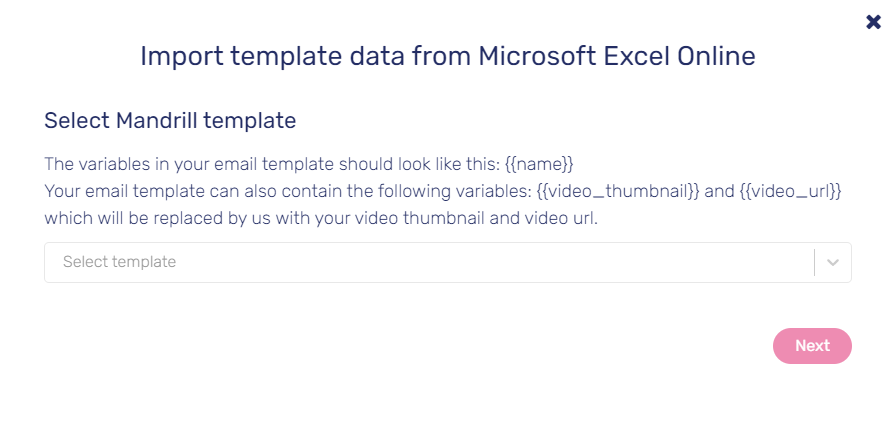Viewport: 894px width, 425px height.
Task: Click 'should look like this' phrase
Action: point(420,165)
